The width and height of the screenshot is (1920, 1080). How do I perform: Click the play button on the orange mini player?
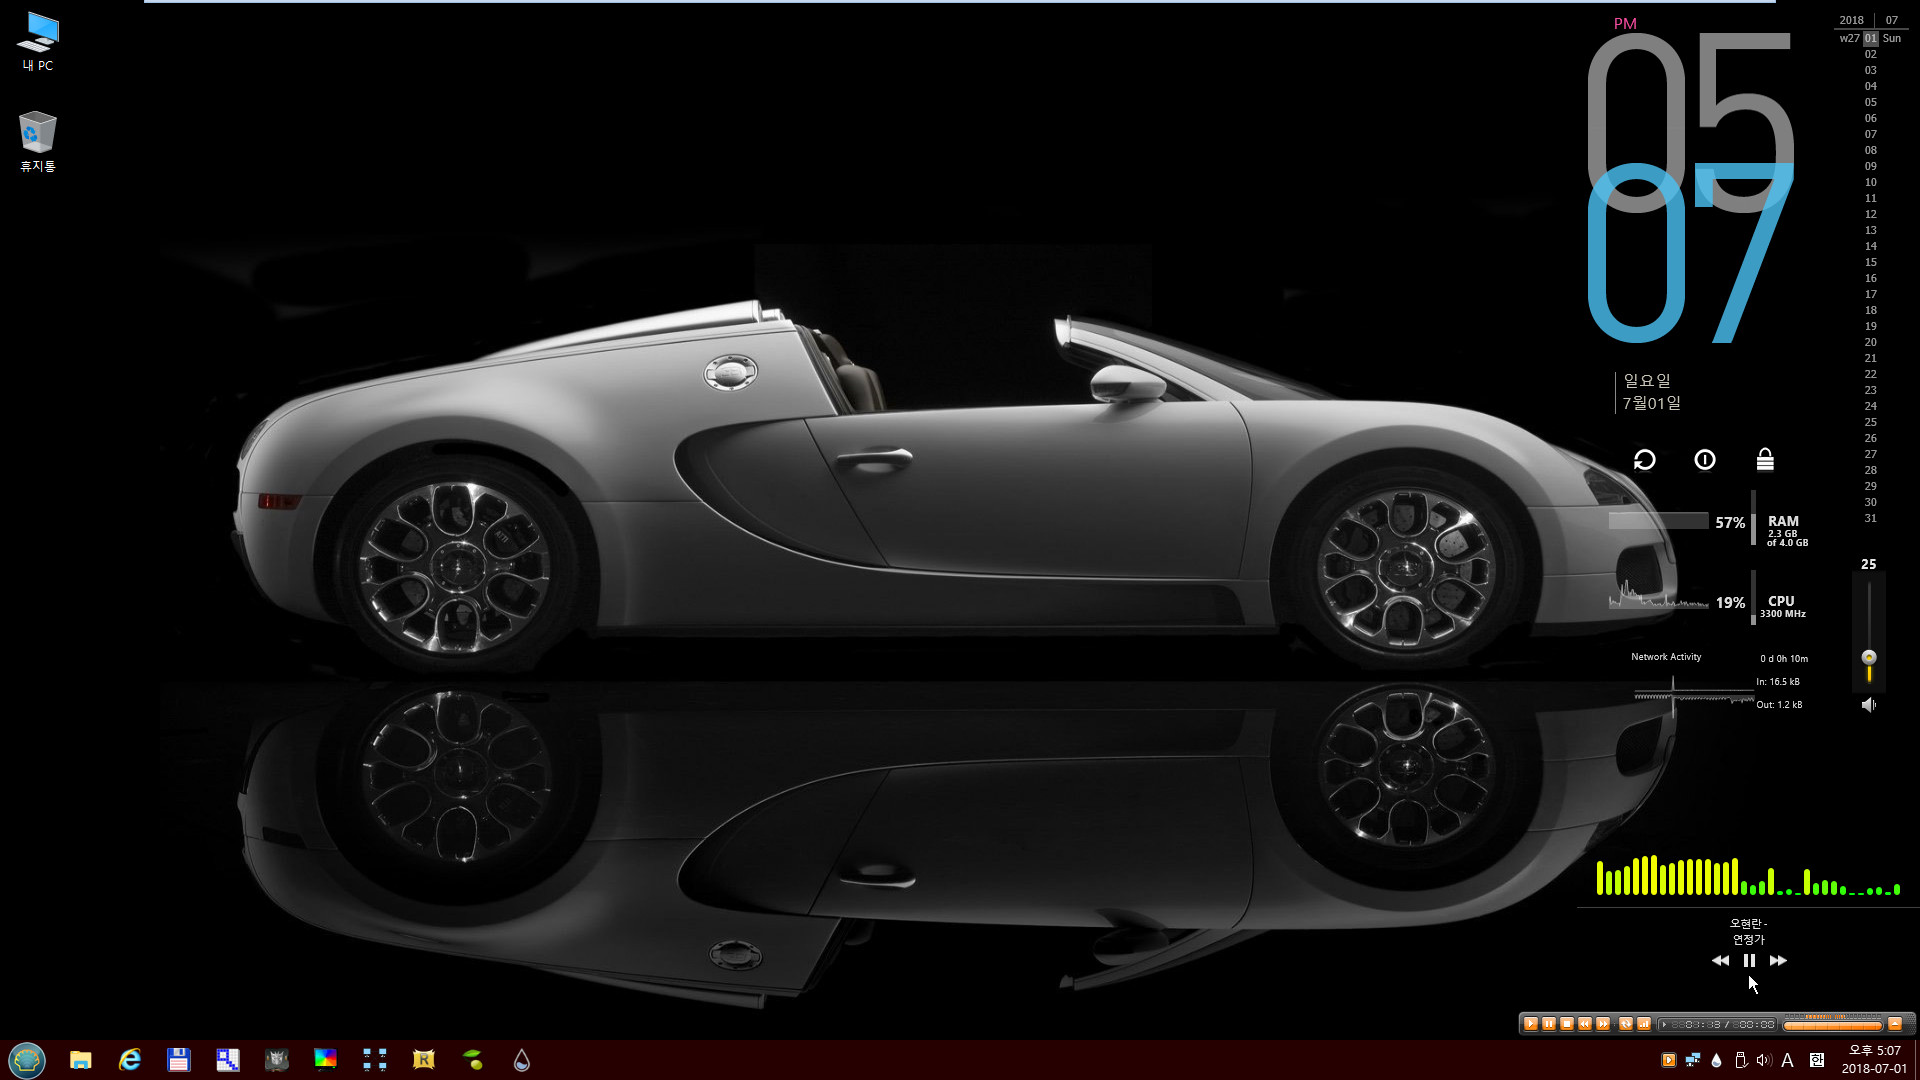[x=1531, y=1024]
